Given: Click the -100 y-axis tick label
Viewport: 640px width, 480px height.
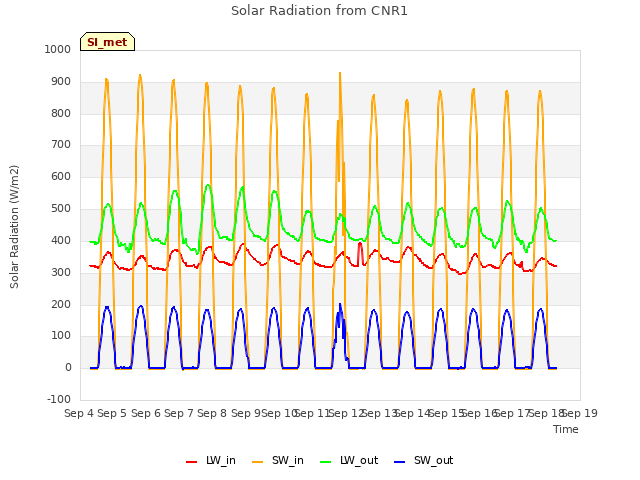Looking at the screenshot, I should pos(59,399).
